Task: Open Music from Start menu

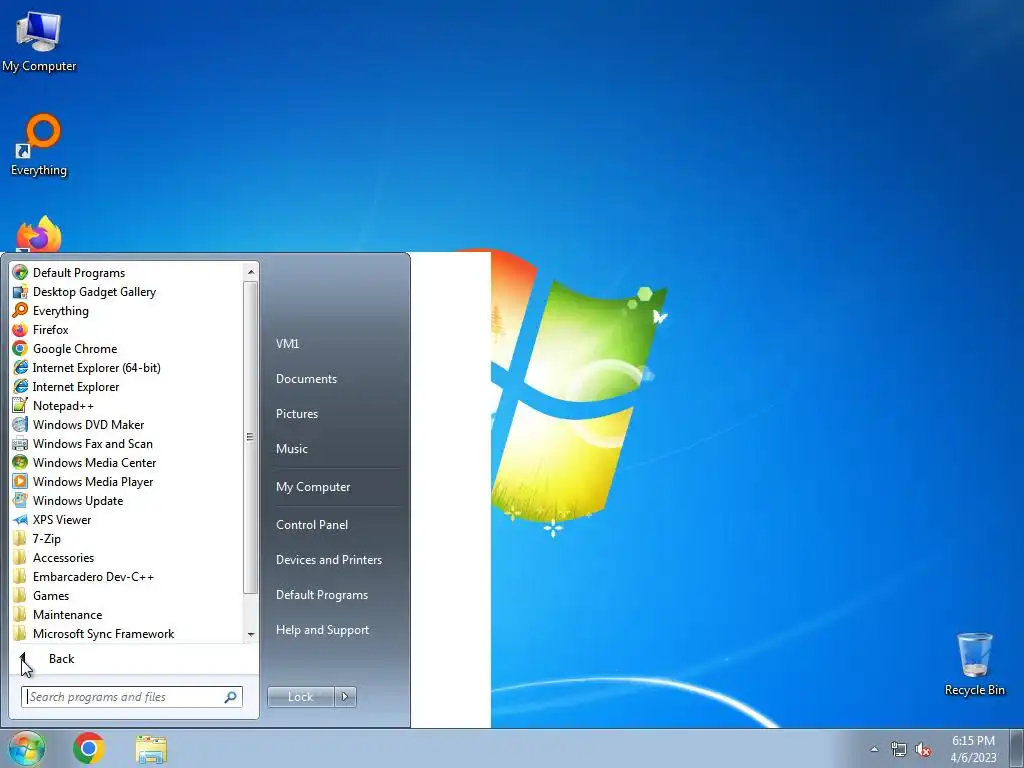Action: pyautogui.click(x=291, y=449)
